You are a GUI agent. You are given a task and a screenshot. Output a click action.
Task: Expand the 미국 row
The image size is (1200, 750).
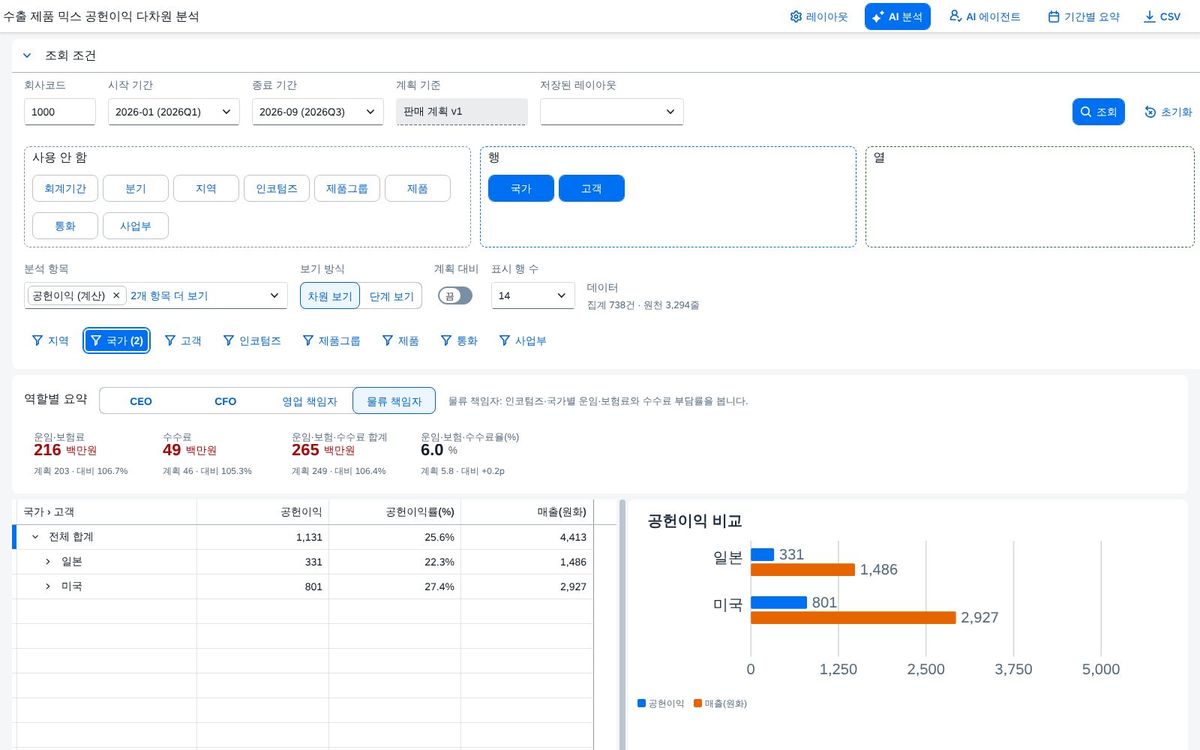48,586
